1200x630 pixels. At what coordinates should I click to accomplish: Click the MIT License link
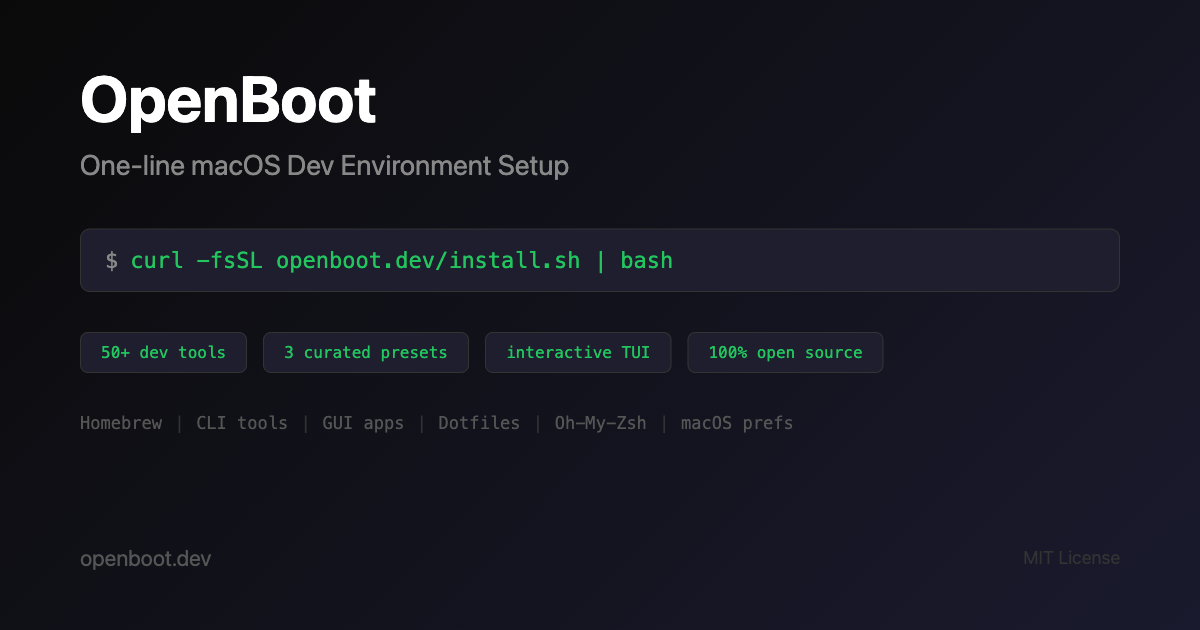point(1071,558)
